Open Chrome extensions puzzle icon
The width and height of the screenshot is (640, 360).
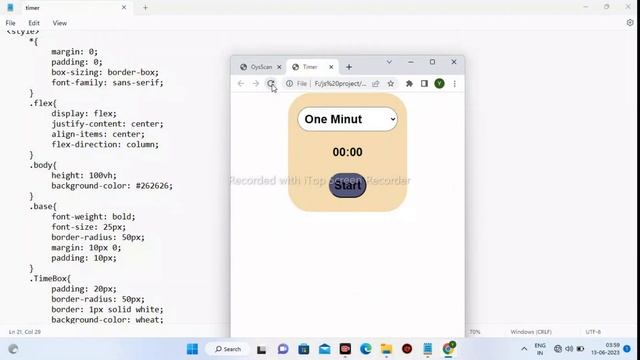[x=409, y=83]
